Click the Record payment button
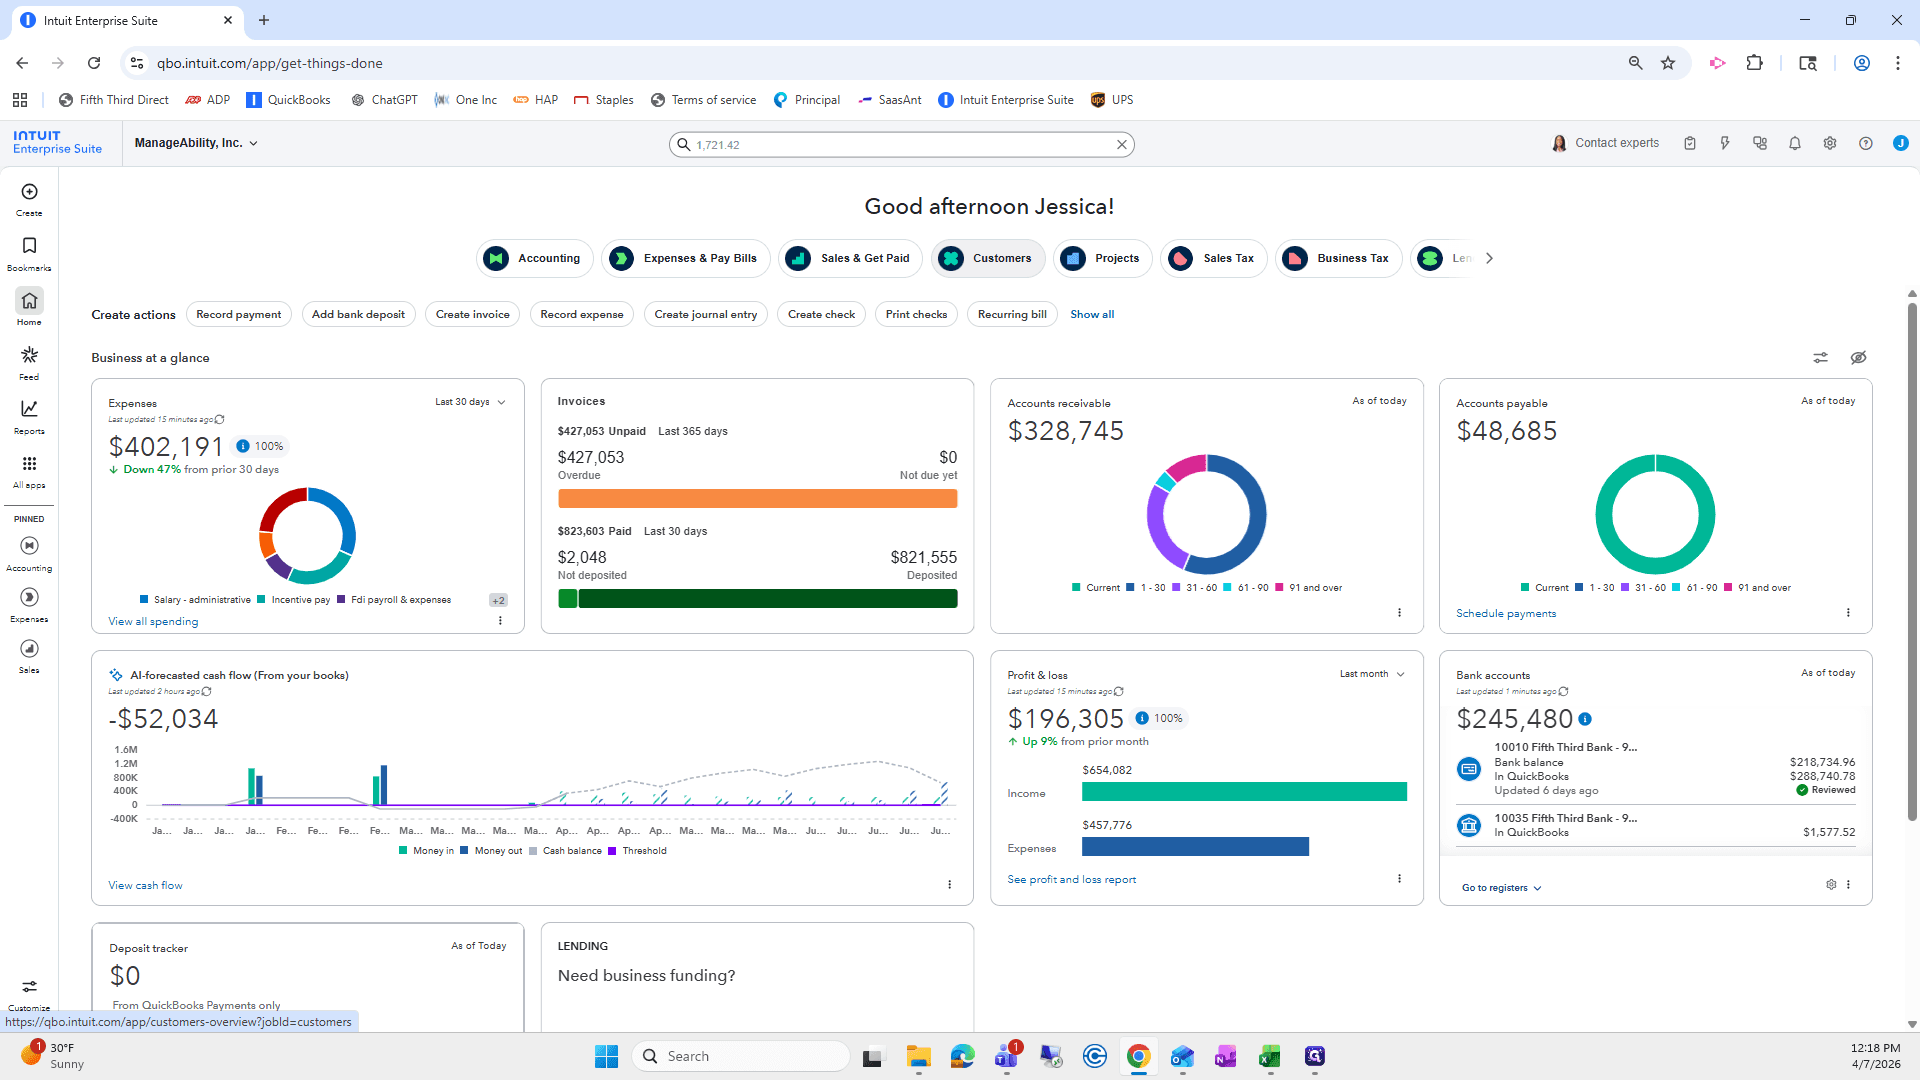The width and height of the screenshot is (1920, 1080). [239, 314]
